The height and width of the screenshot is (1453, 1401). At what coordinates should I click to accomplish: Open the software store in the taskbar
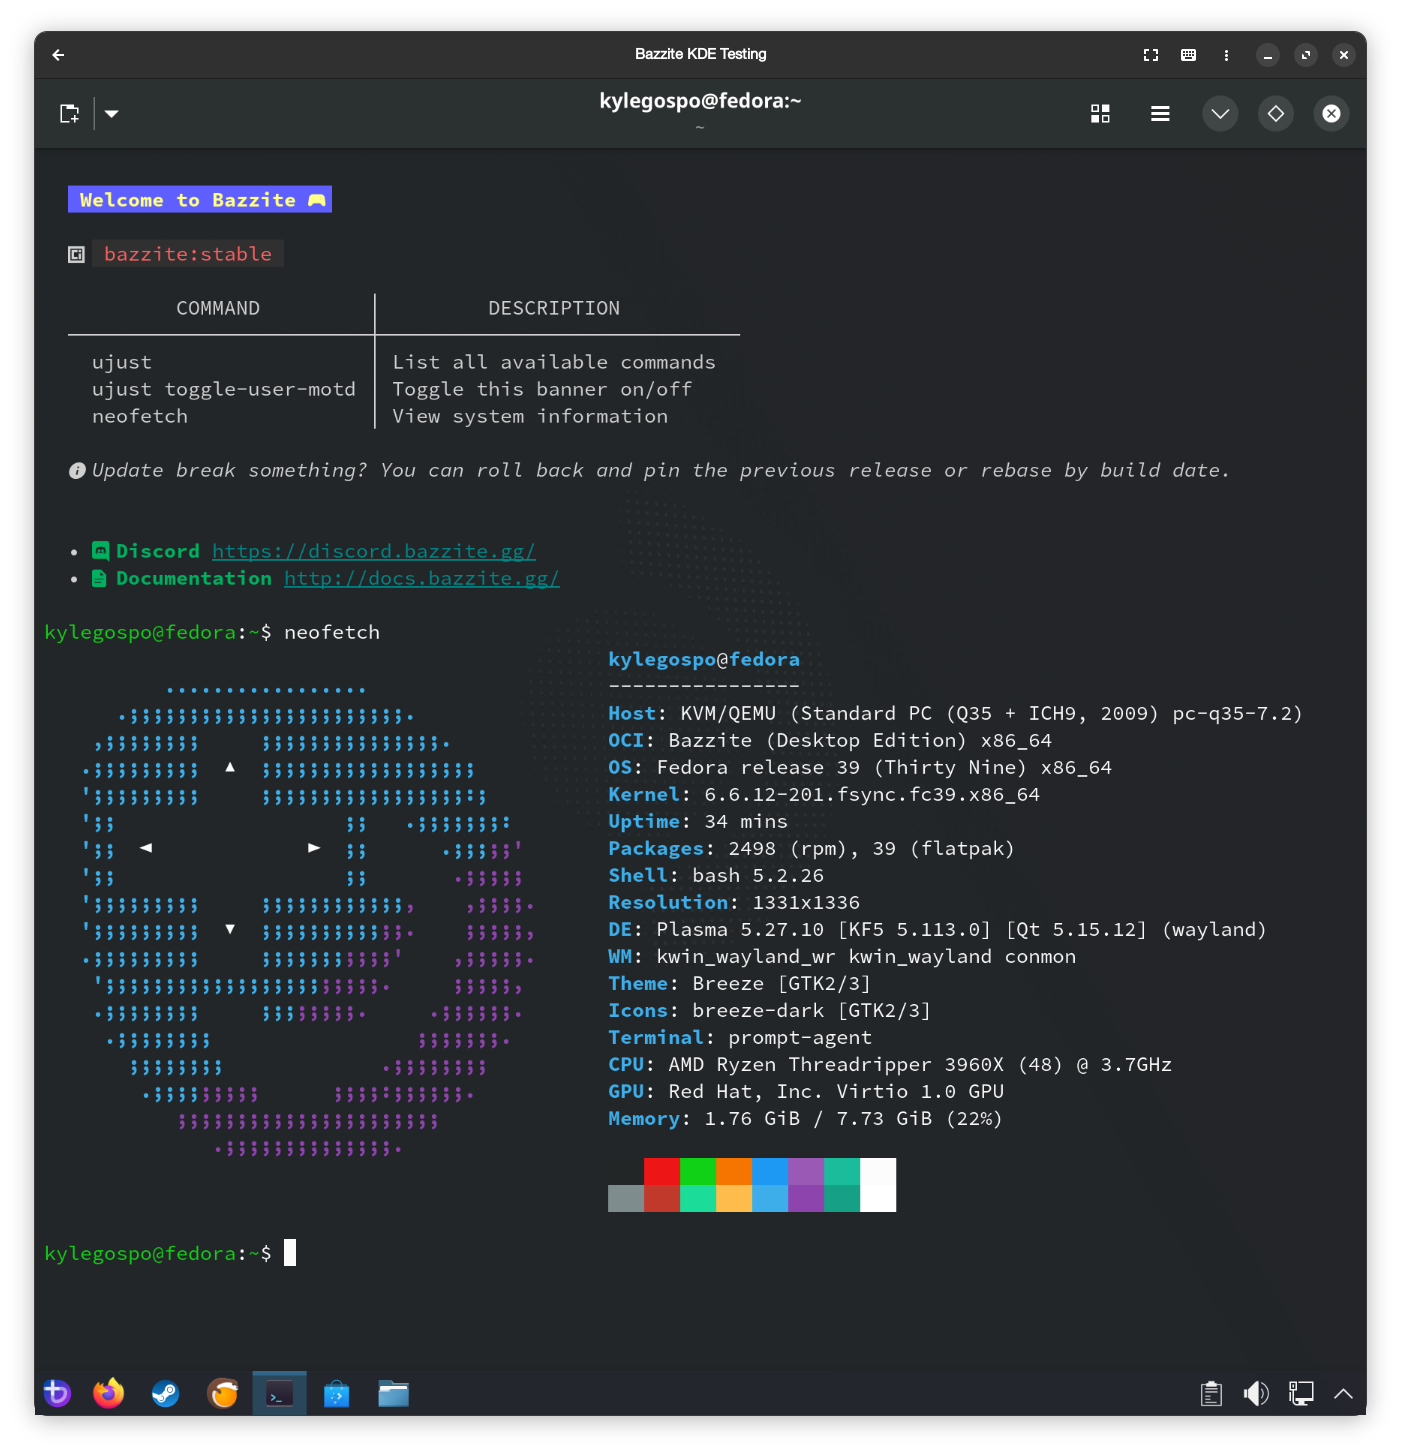coord(337,1393)
